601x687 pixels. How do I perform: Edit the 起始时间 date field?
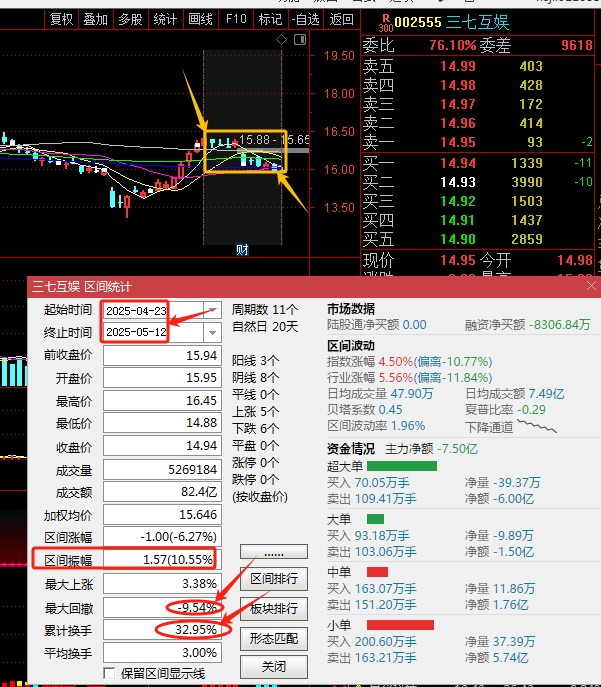[x=153, y=310]
